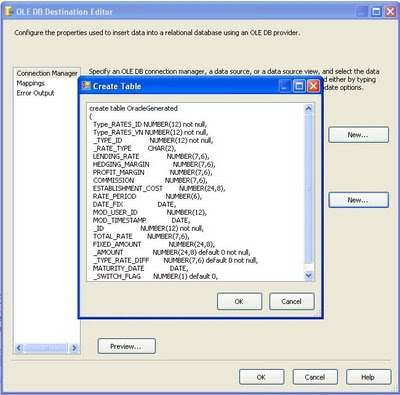Click left arrow of page list scrollbar
Screen dimensions: 400x395
19,348
